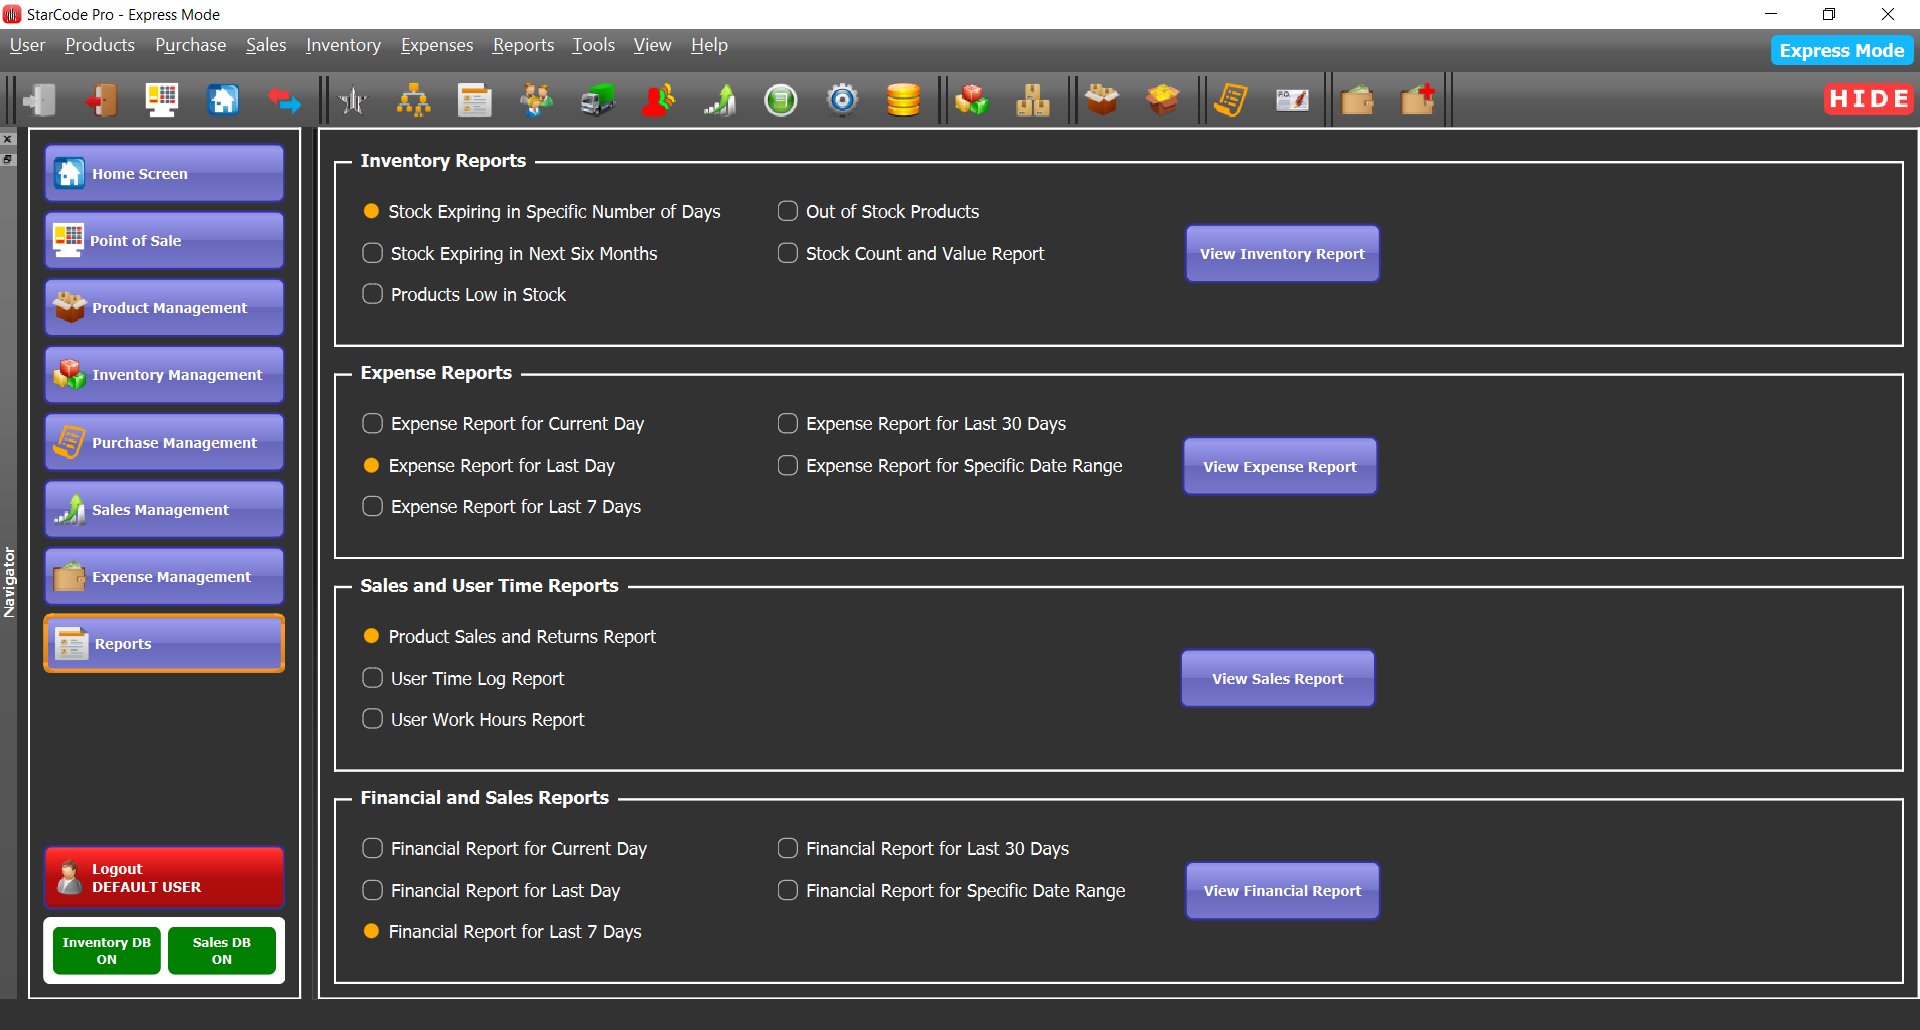Click the Home screen toolbar icon
This screenshot has width=1920, height=1030.
click(222, 99)
